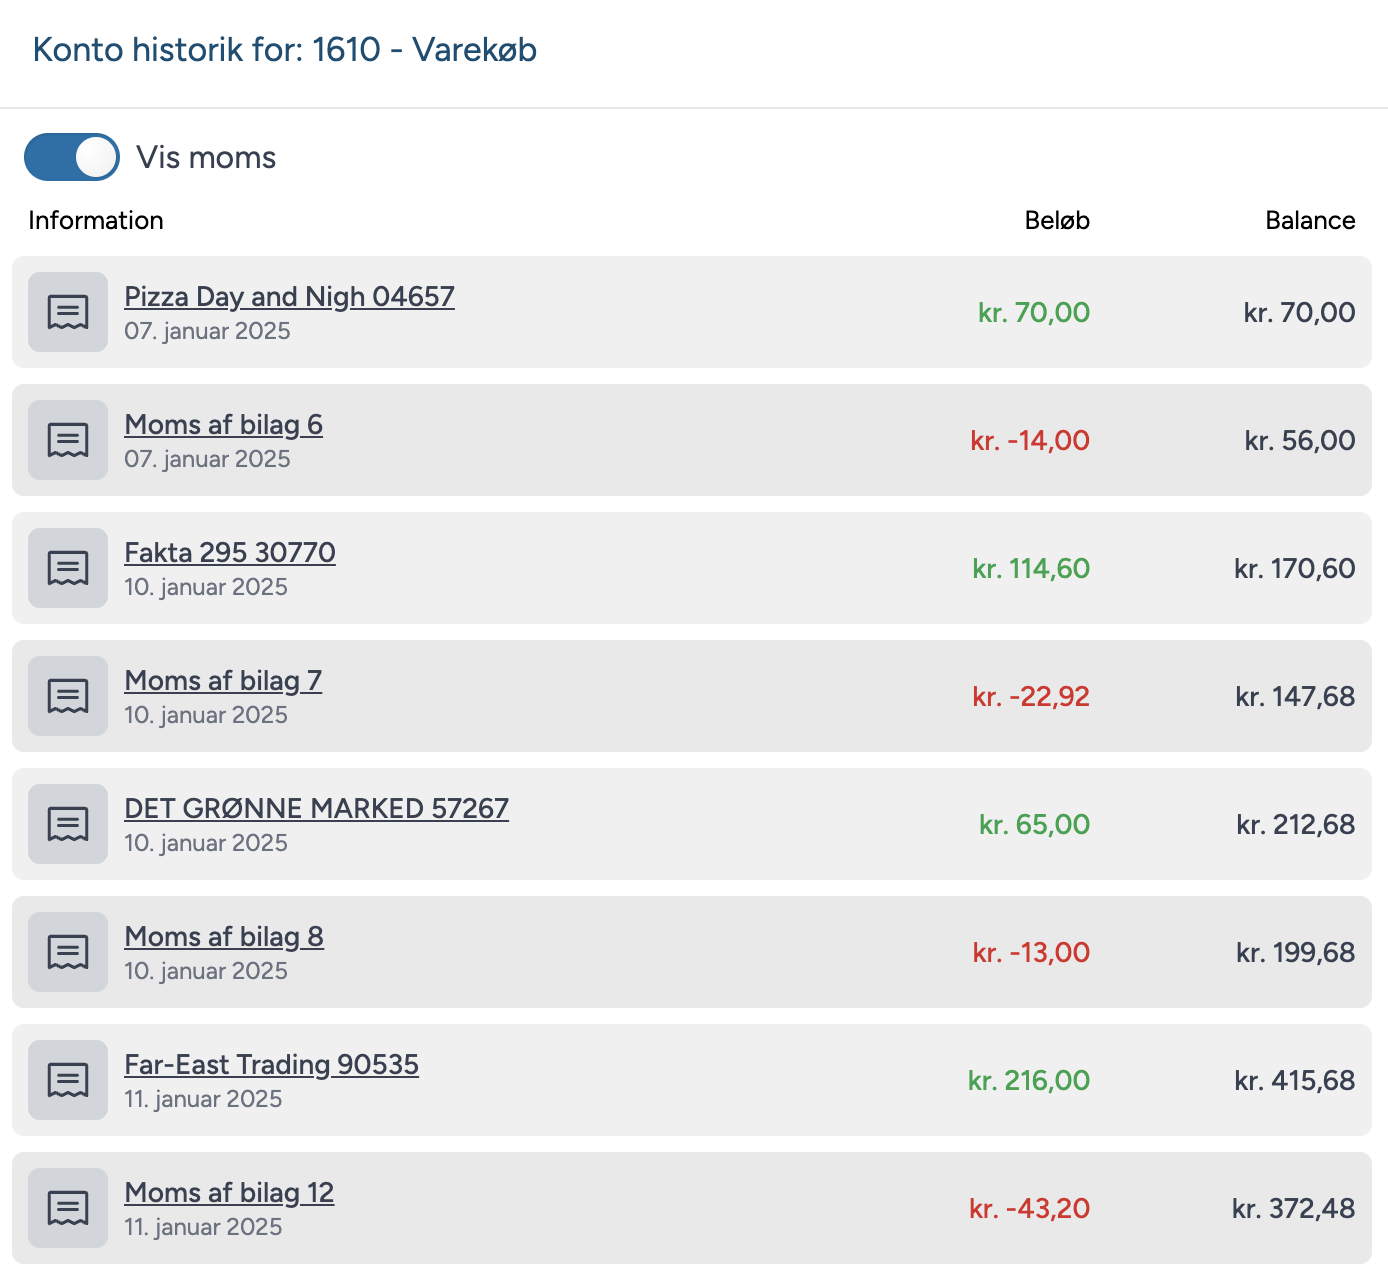Screen dimensions: 1388x1278
Task: Click receipt icon beside Pizza Day and Nigh
Action: 68,312
